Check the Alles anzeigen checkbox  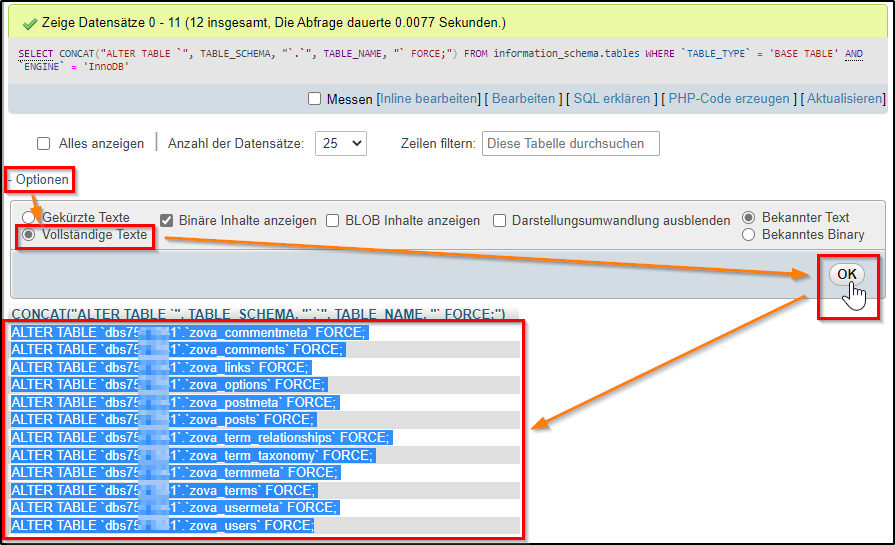pos(43,144)
